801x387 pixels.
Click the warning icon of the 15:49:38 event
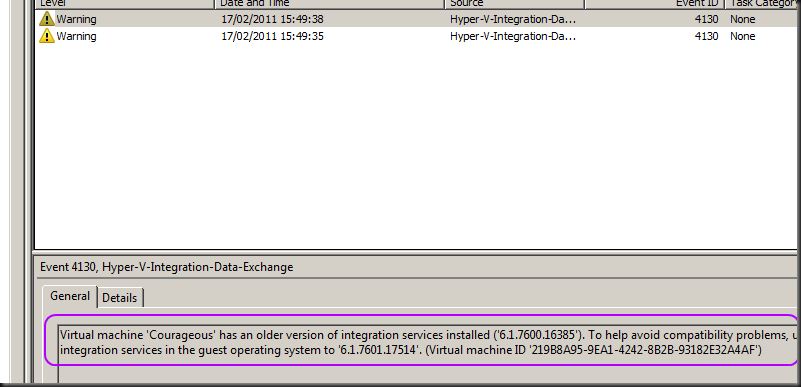click(x=46, y=19)
